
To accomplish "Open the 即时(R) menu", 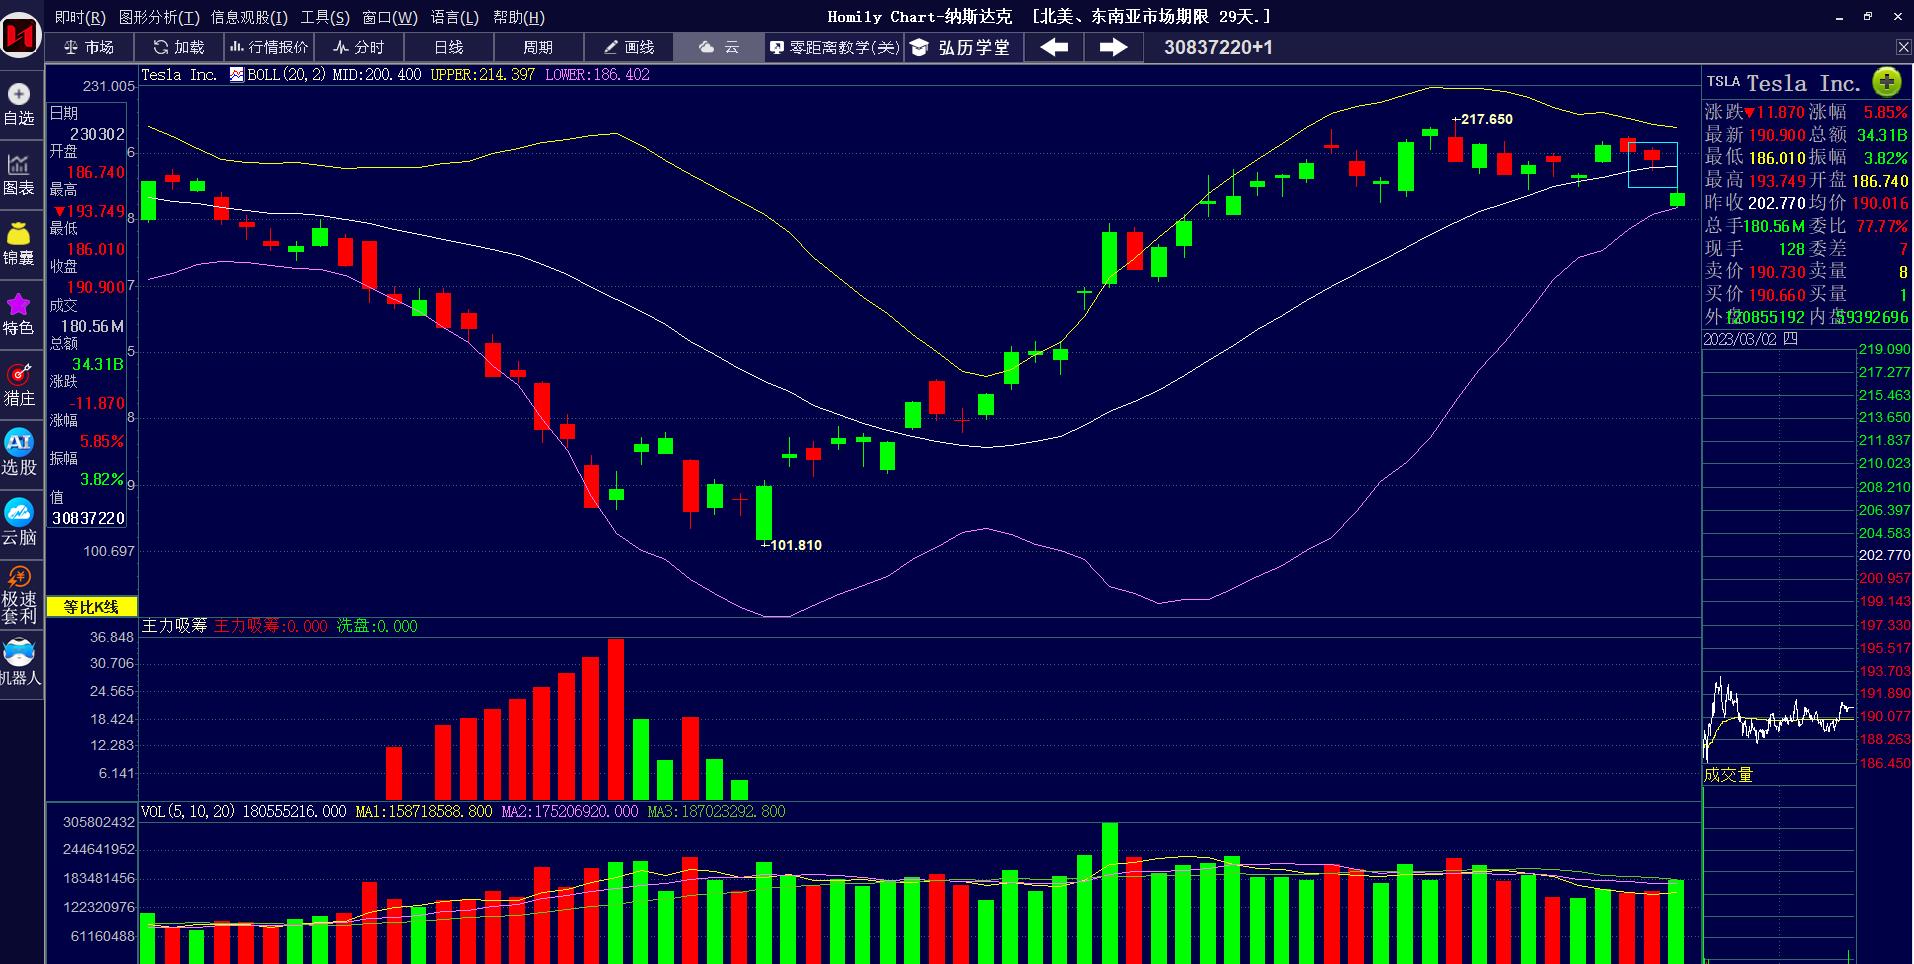I will pos(80,17).
